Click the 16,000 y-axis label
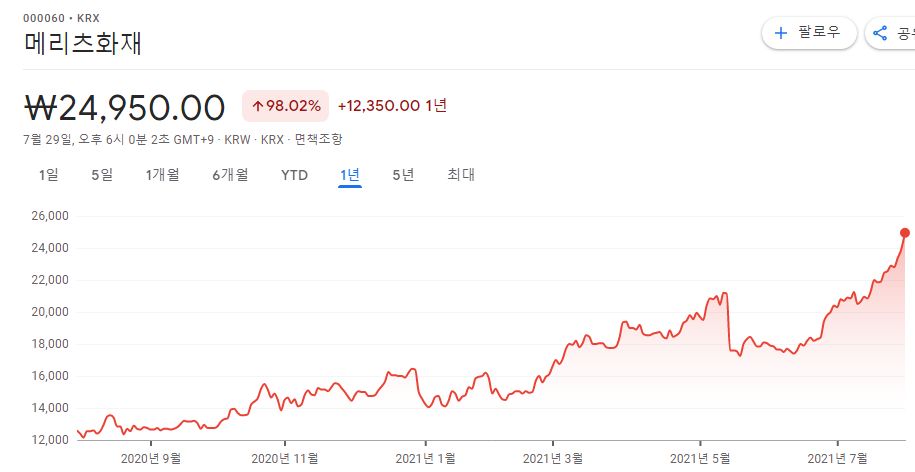This screenshot has height=472, width=915. click(49, 376)
